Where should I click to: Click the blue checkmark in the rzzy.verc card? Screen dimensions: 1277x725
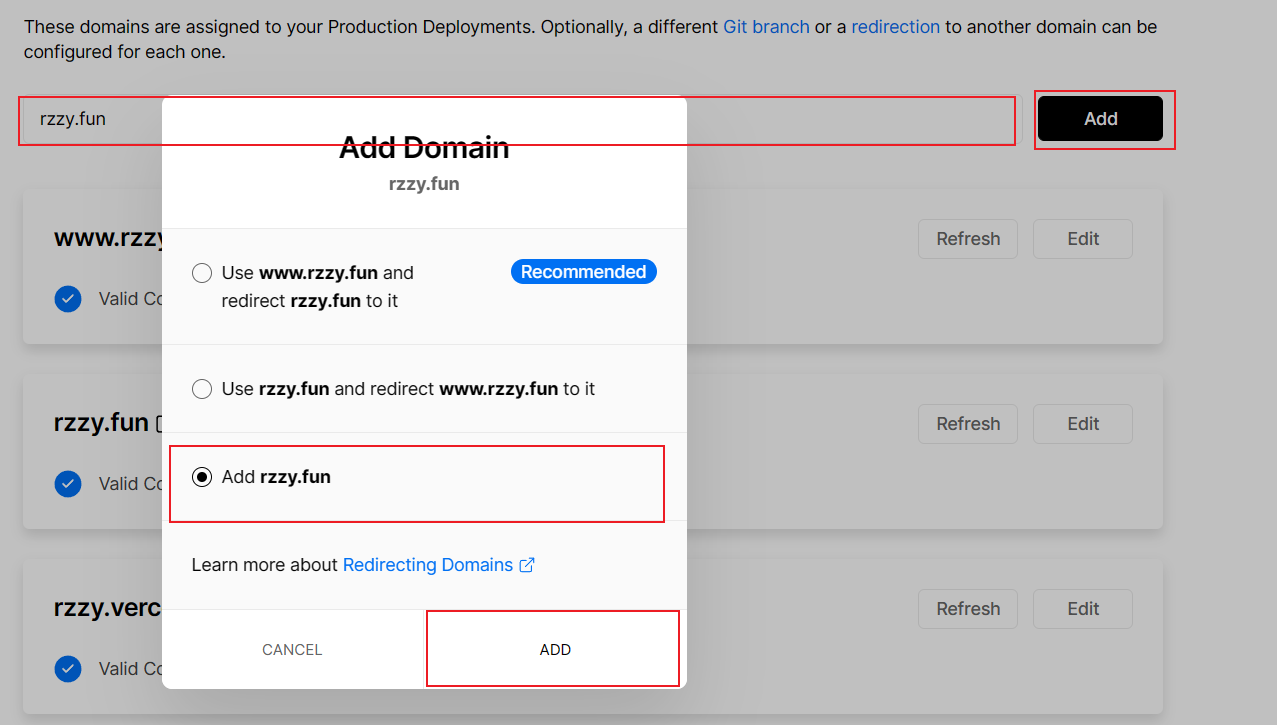[68, 669]
